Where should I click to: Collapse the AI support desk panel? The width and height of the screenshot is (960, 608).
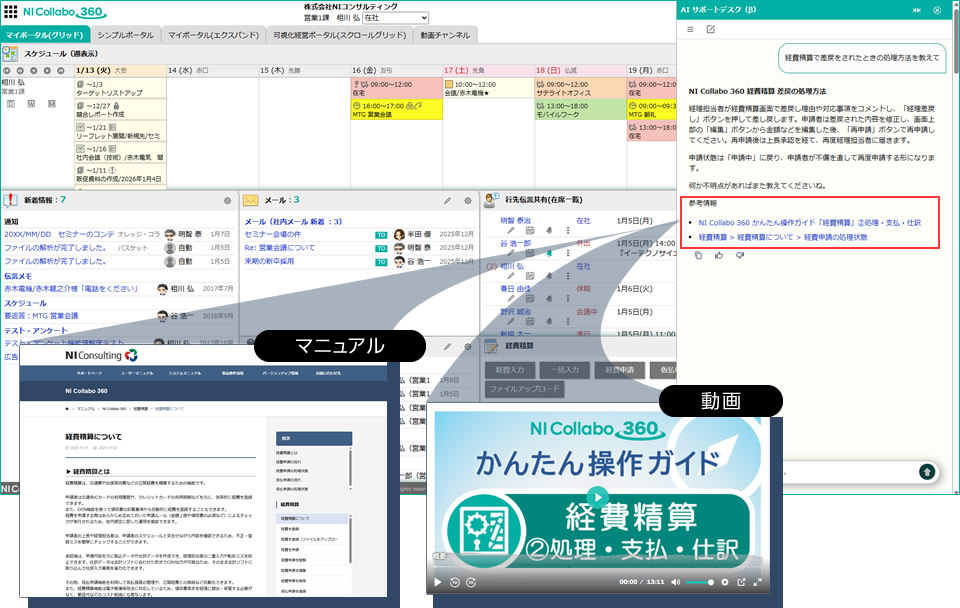point(916,9)
